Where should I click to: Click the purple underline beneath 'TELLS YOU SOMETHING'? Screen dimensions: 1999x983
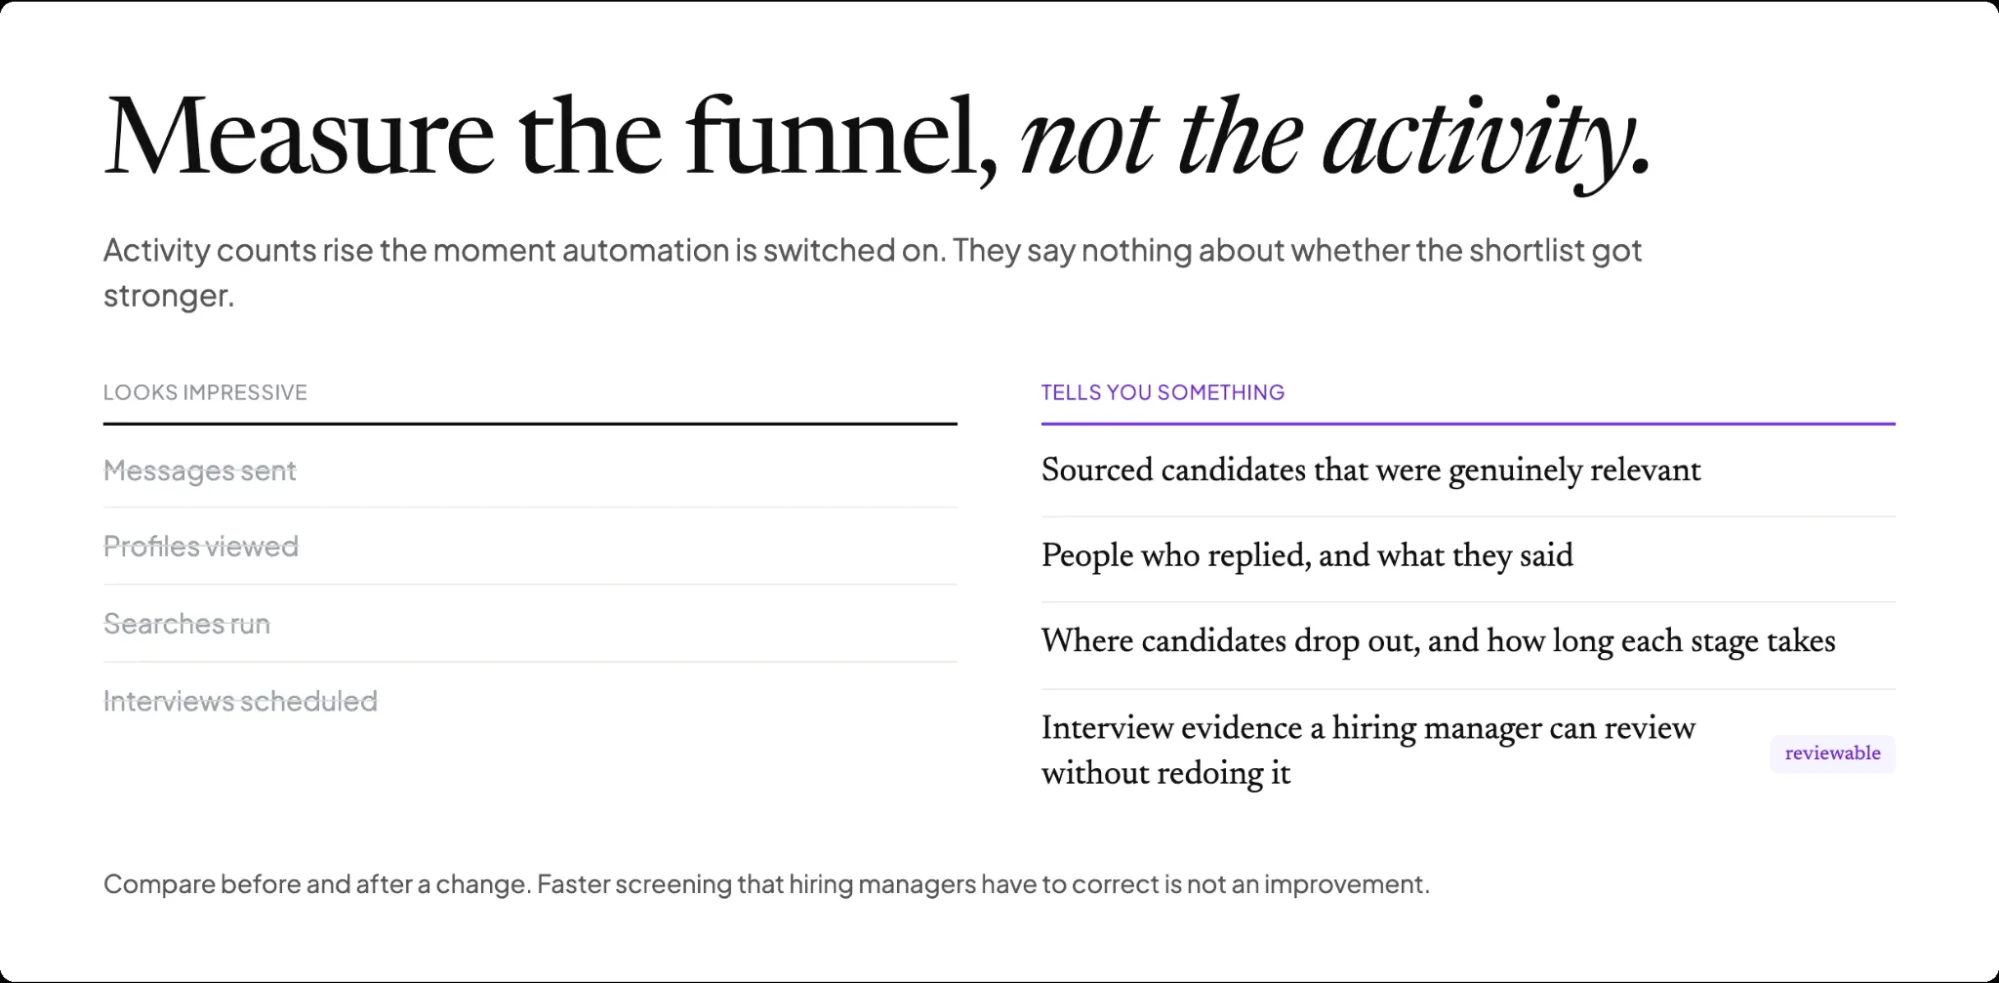[x=1468, y=424]
